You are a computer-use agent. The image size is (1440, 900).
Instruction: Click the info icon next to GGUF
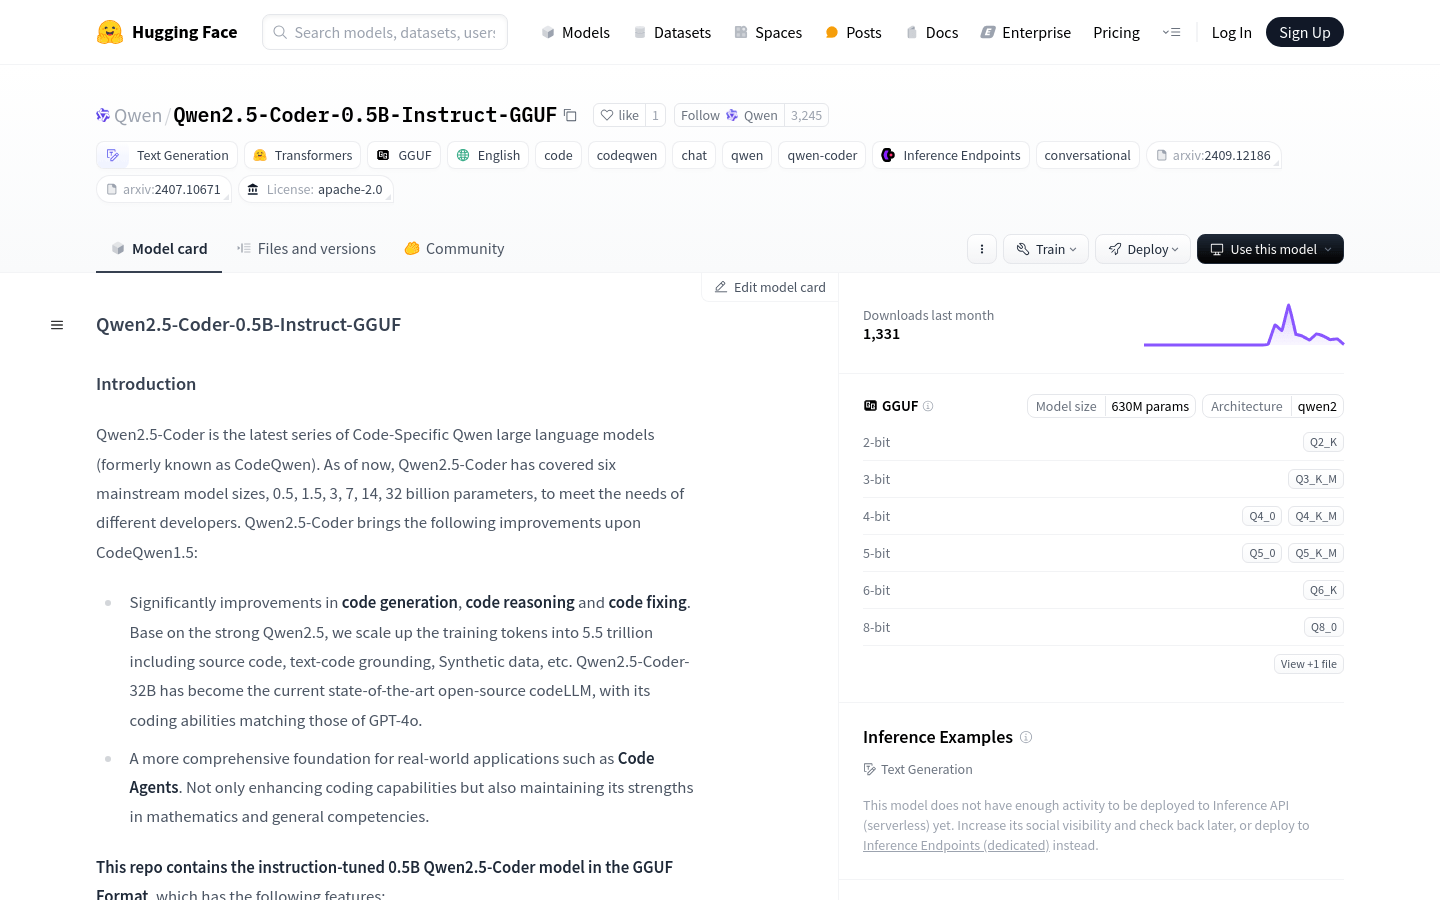(x=928, y=406)
